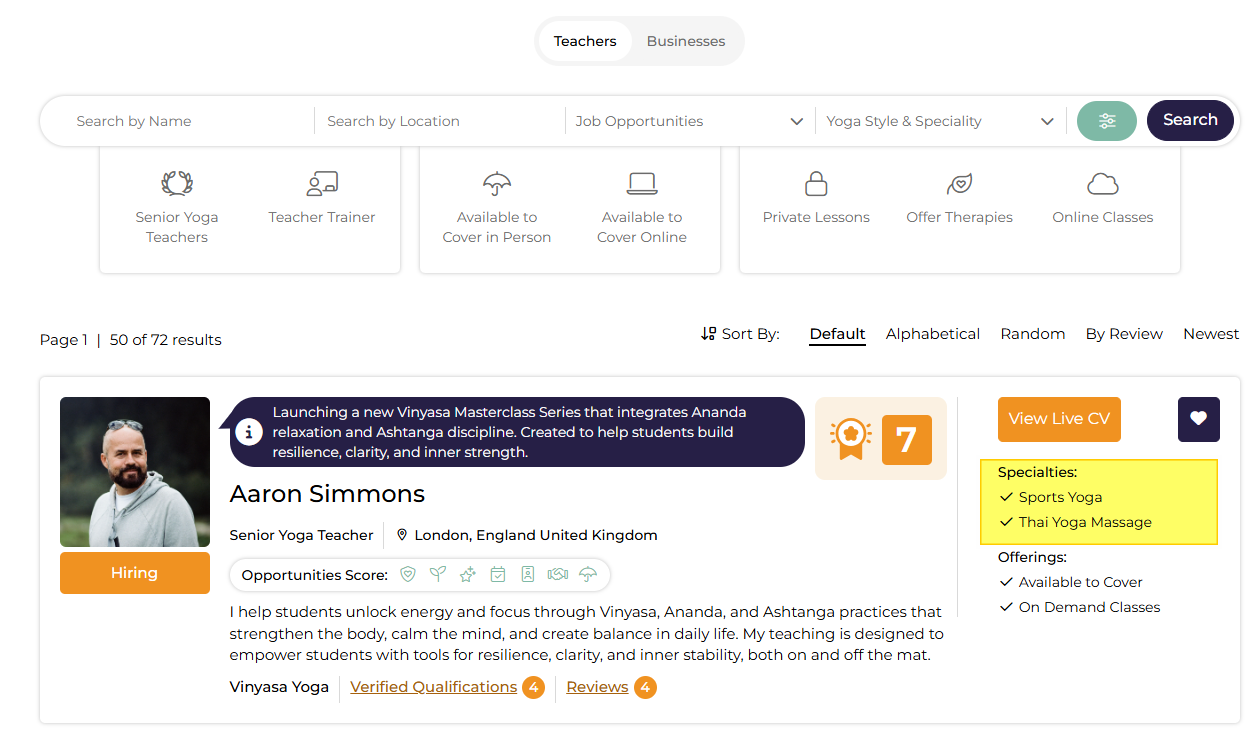Click the dark Search button
1258x737 pixels.
point(1190,120)
